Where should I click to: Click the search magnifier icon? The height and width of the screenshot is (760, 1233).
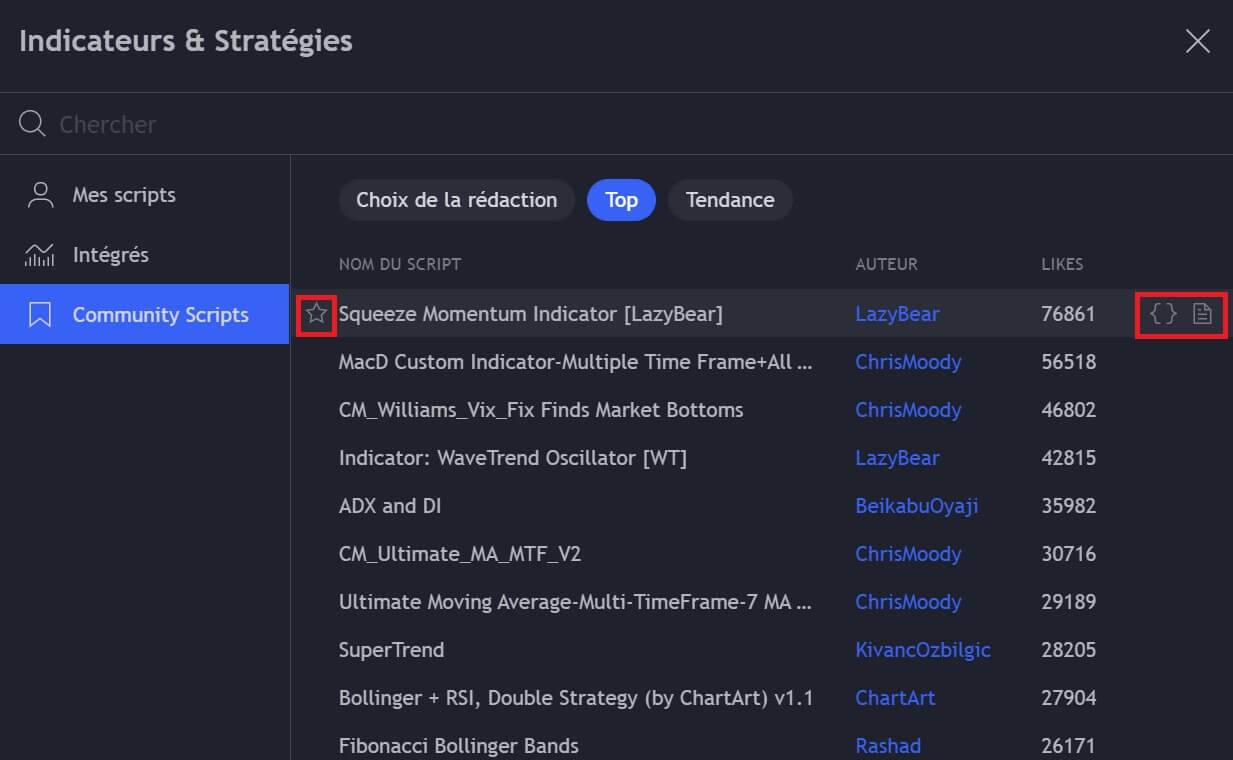32,124
